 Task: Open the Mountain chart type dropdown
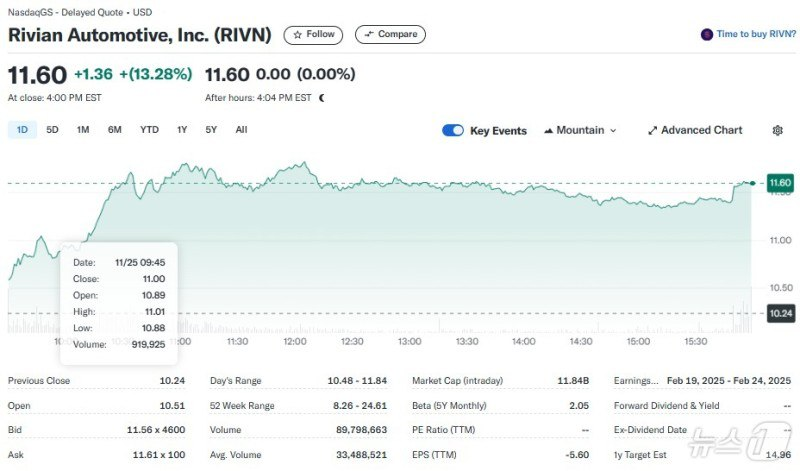[580, 131]
